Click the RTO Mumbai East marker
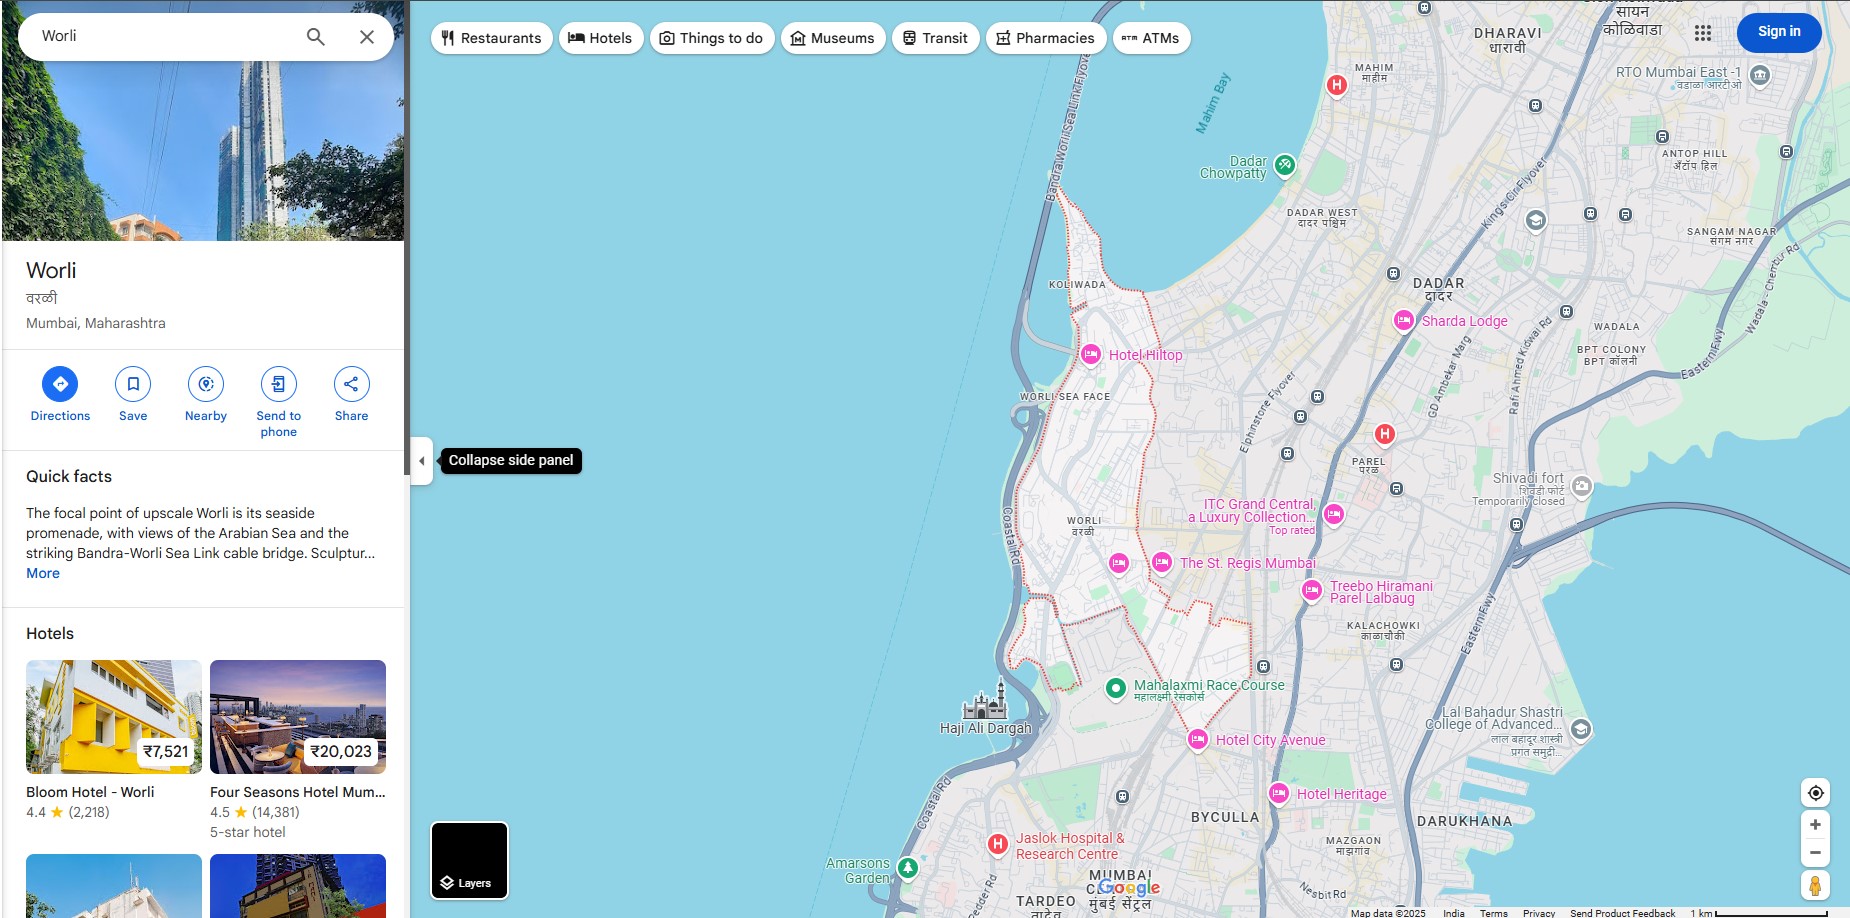The width and height of the screenshot is (1850, 918). click(x=1760, y=75)
